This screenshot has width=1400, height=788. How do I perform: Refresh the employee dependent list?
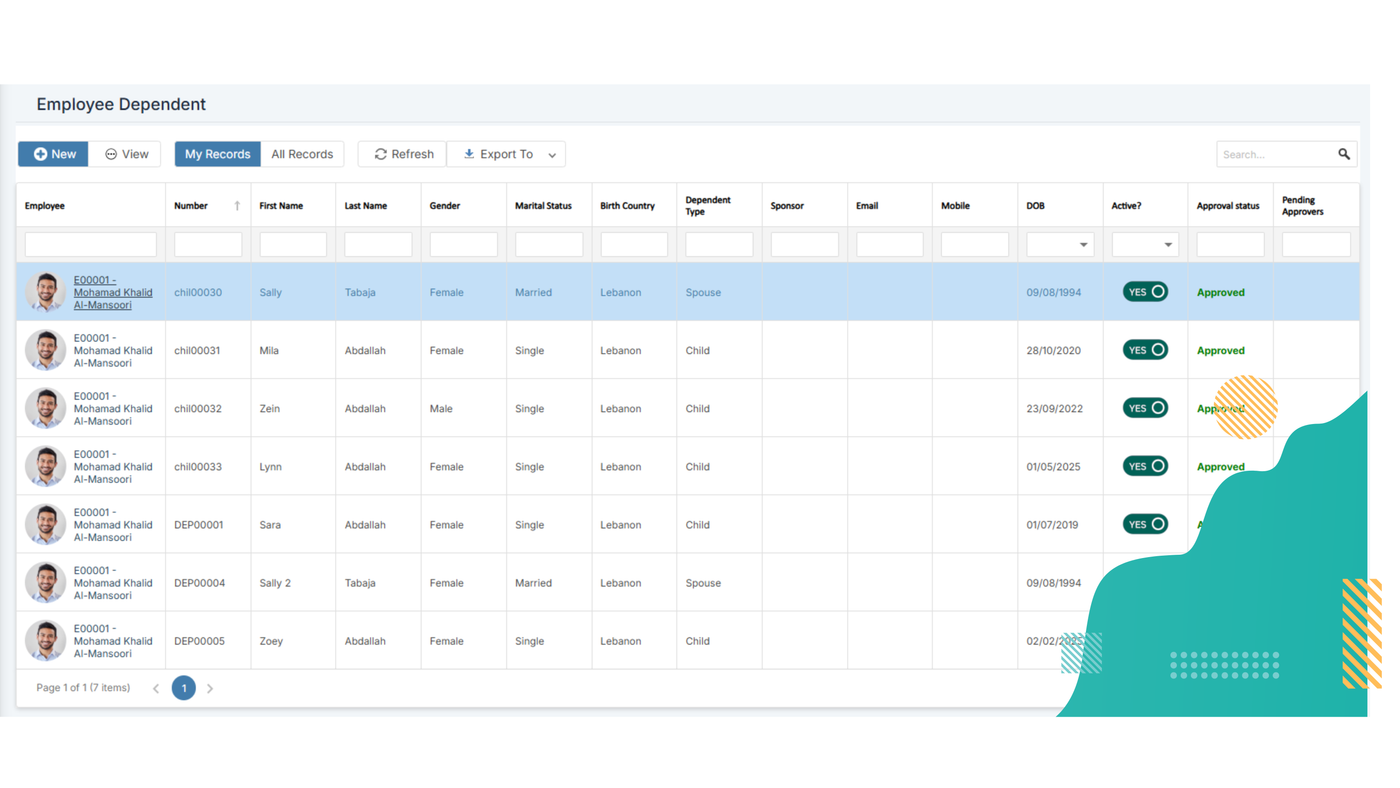(403, 154)
